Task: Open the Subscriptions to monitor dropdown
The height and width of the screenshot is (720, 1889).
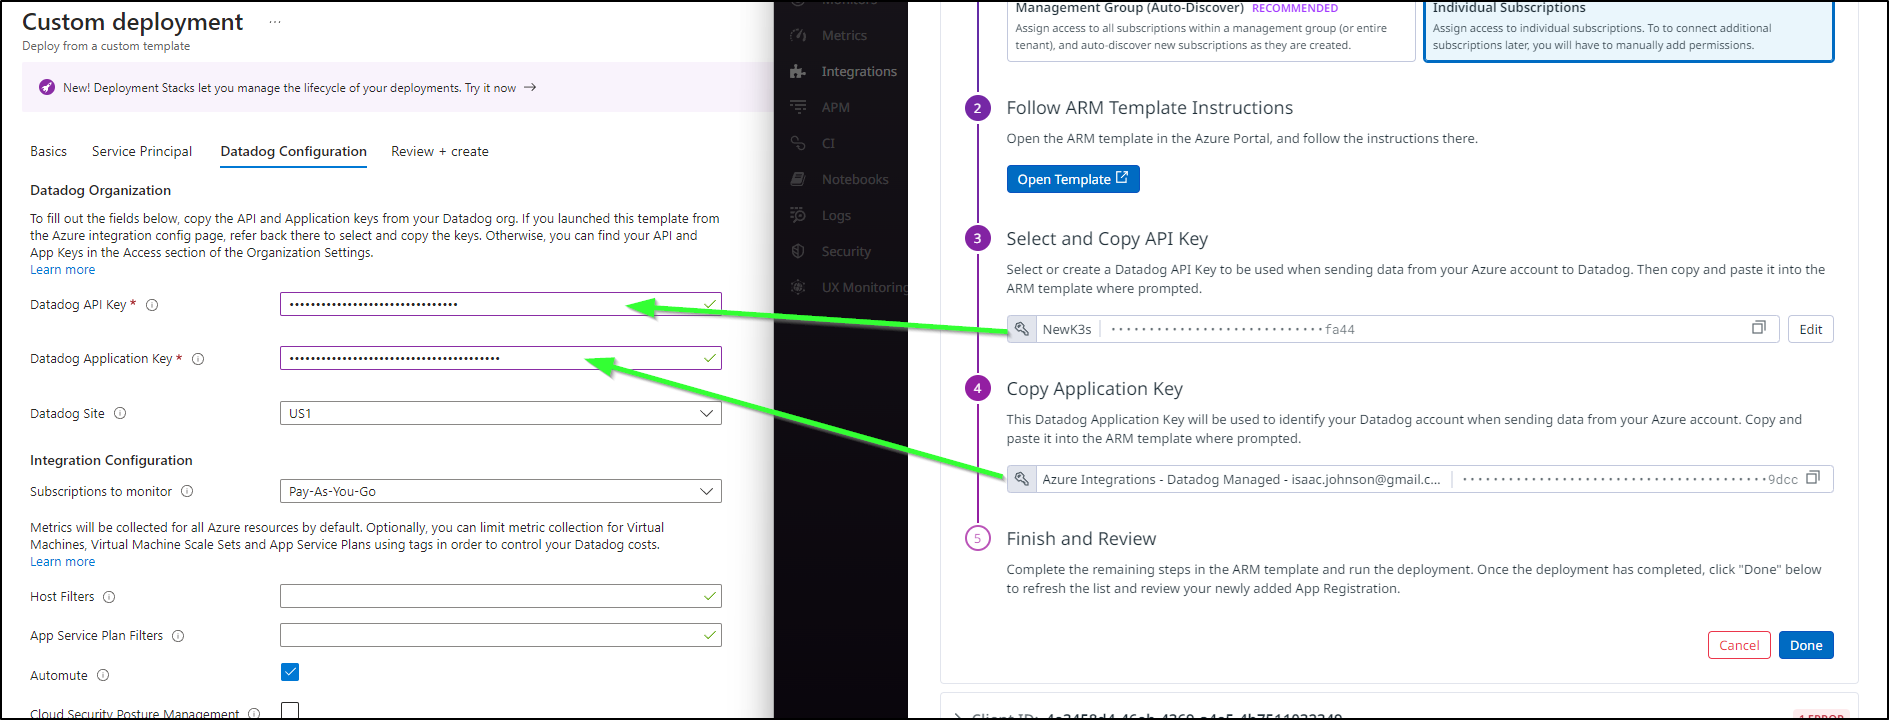Action: coord(501,491)
